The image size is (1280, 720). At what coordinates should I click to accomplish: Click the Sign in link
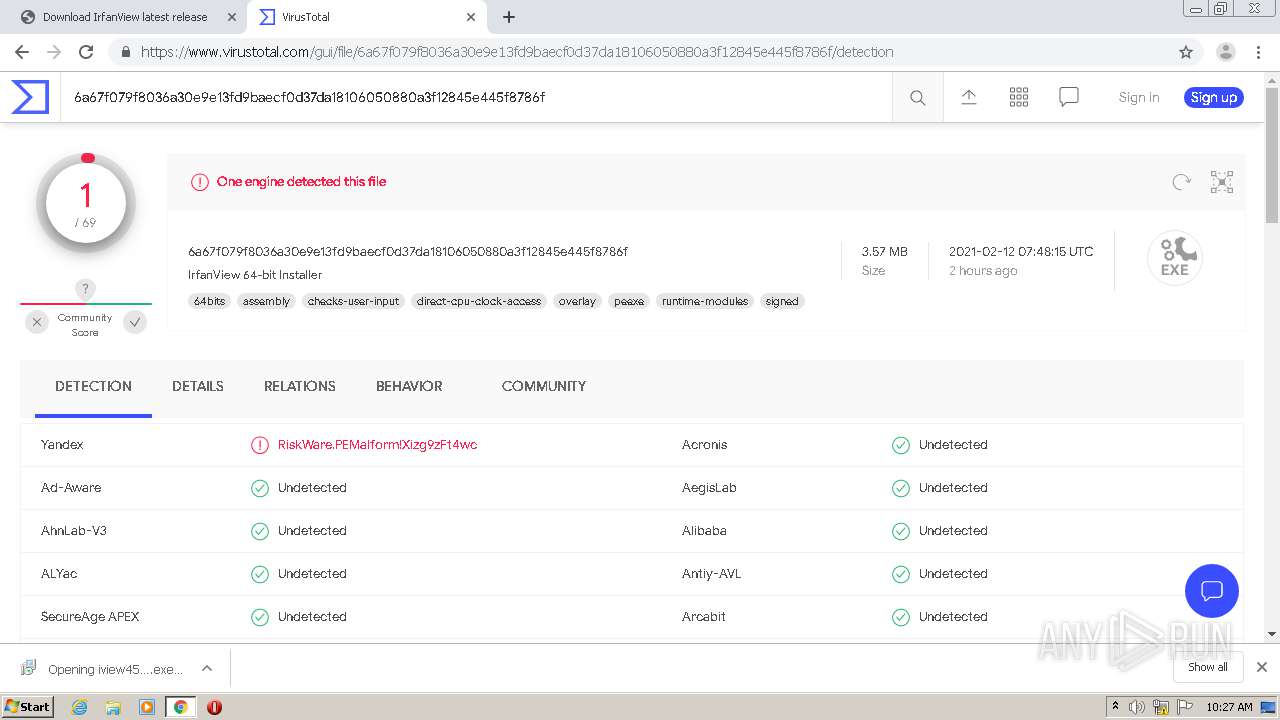click(x=1139, y=97)
